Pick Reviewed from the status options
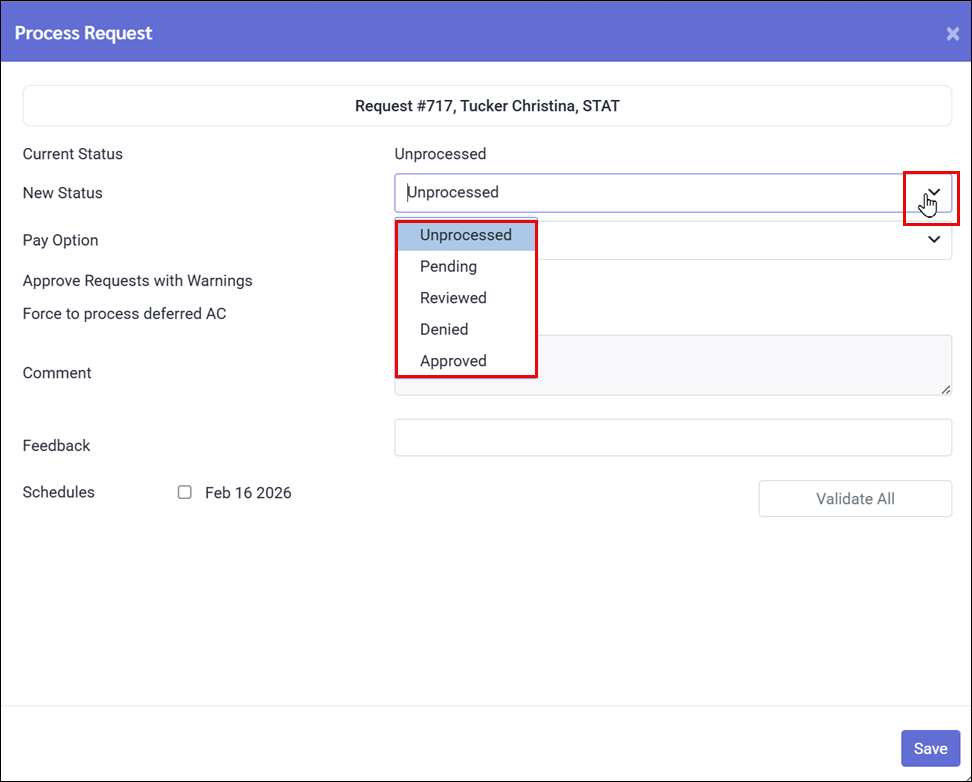This screenshot has width=972, height=782. click(453, 298)
